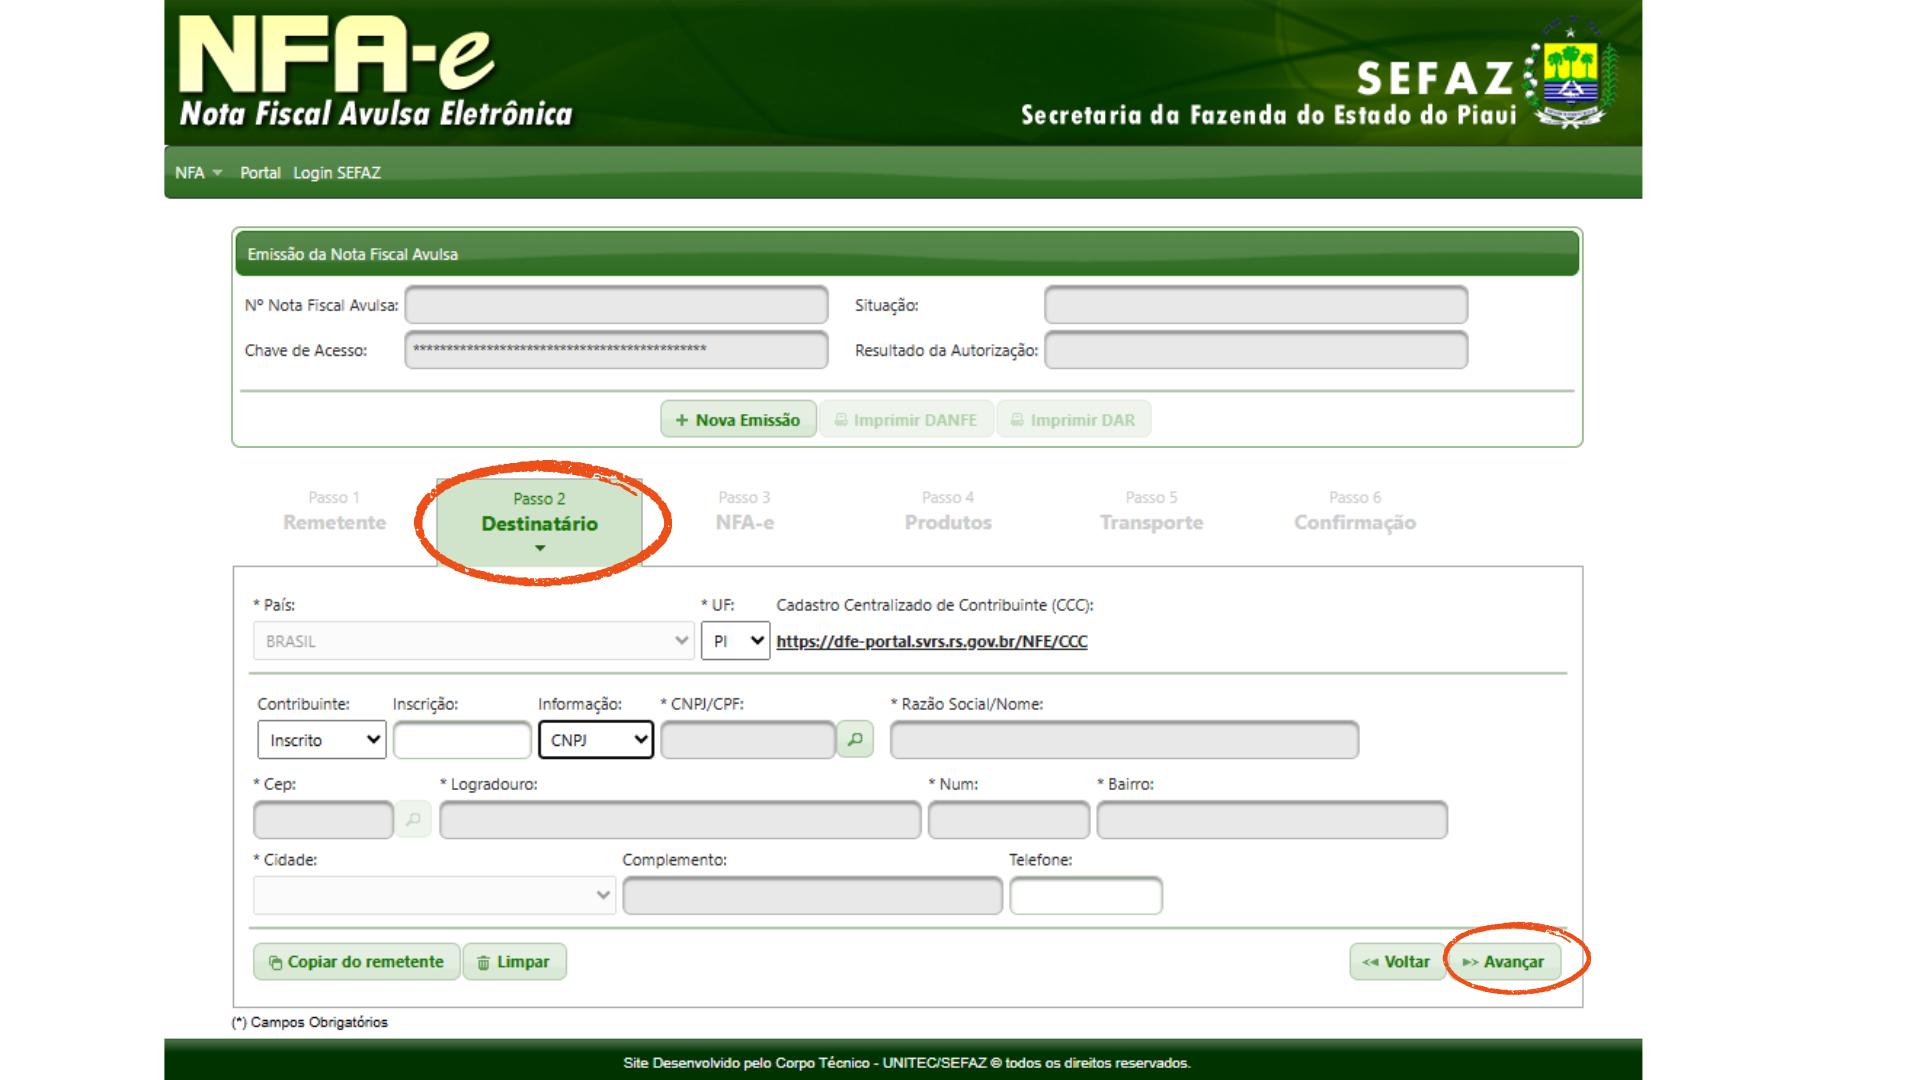Open the CCC portal hyperlink

tap(931, 641)
